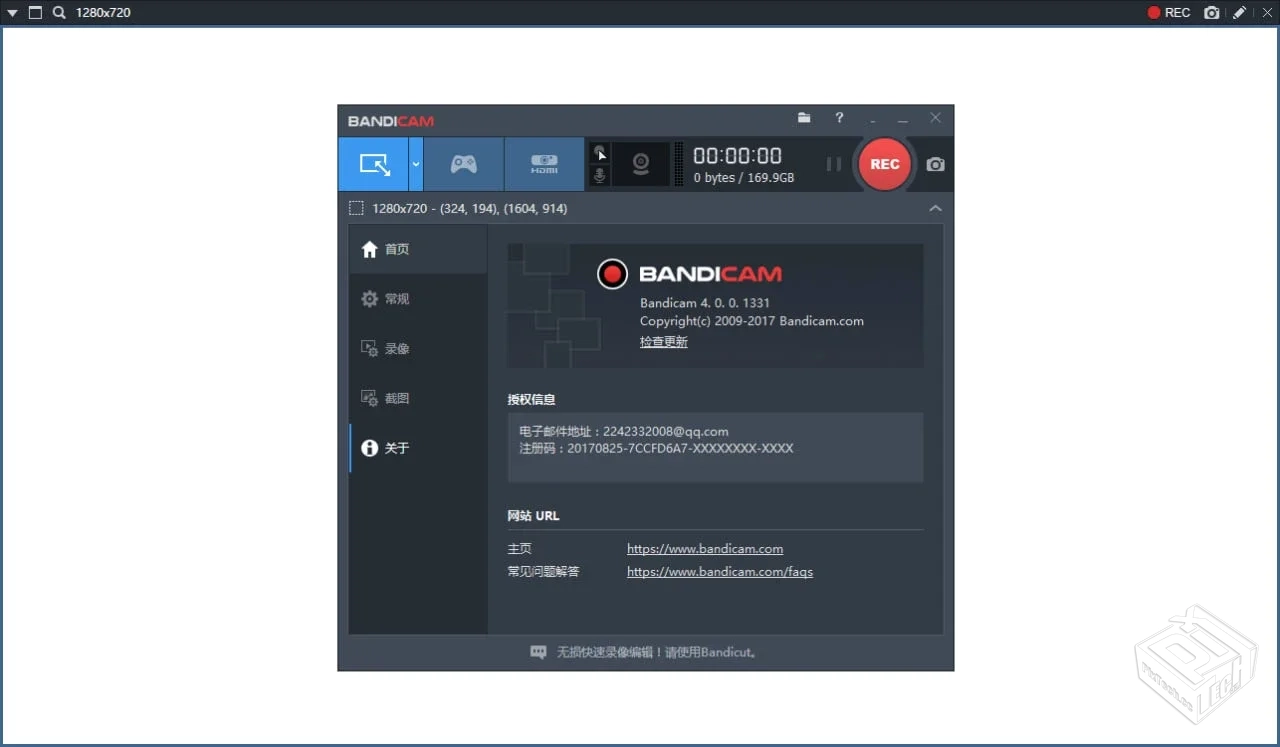Open the screen capture app's dropdown arrow
The image size is (1280, 747).
12,12
